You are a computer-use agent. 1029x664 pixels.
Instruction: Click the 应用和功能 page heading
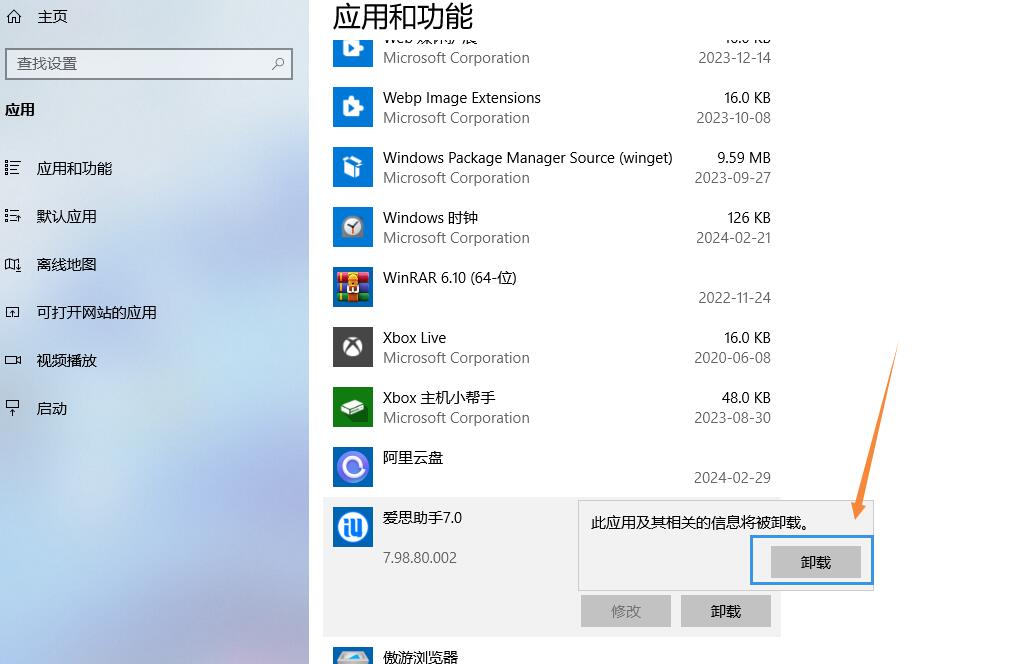click(402, 16)
